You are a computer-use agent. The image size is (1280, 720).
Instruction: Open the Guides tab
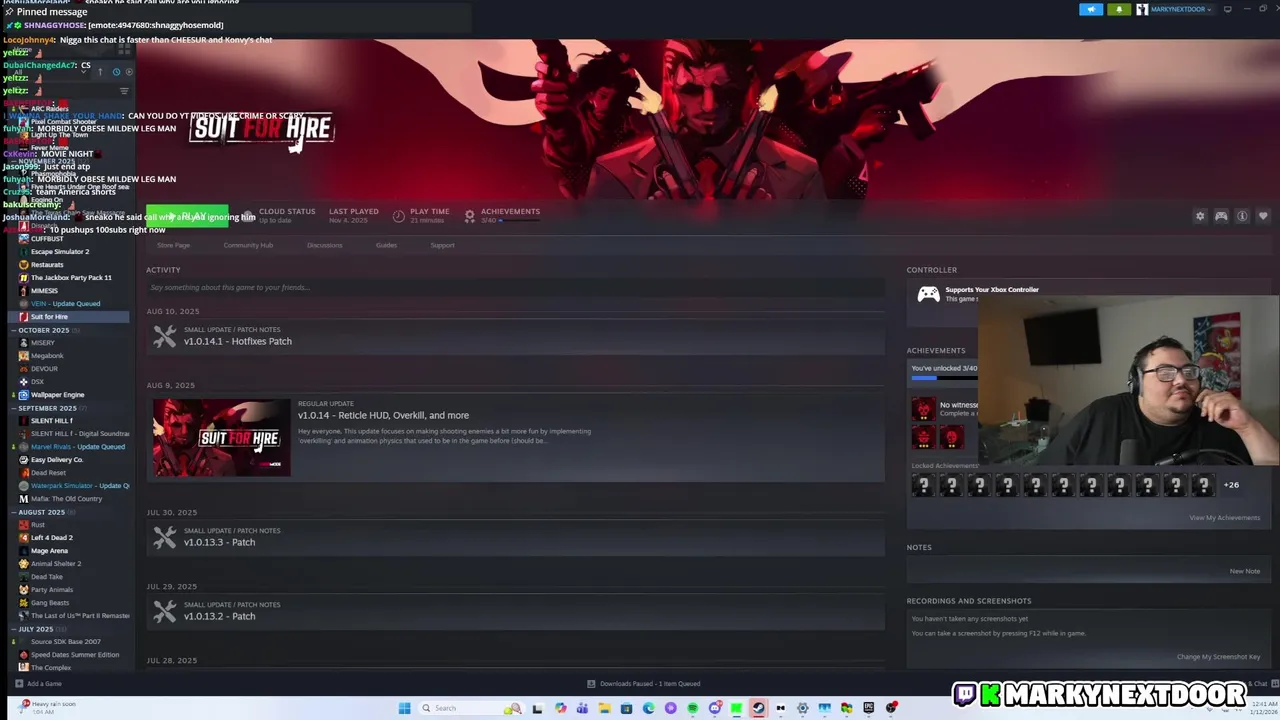(386, 245)
